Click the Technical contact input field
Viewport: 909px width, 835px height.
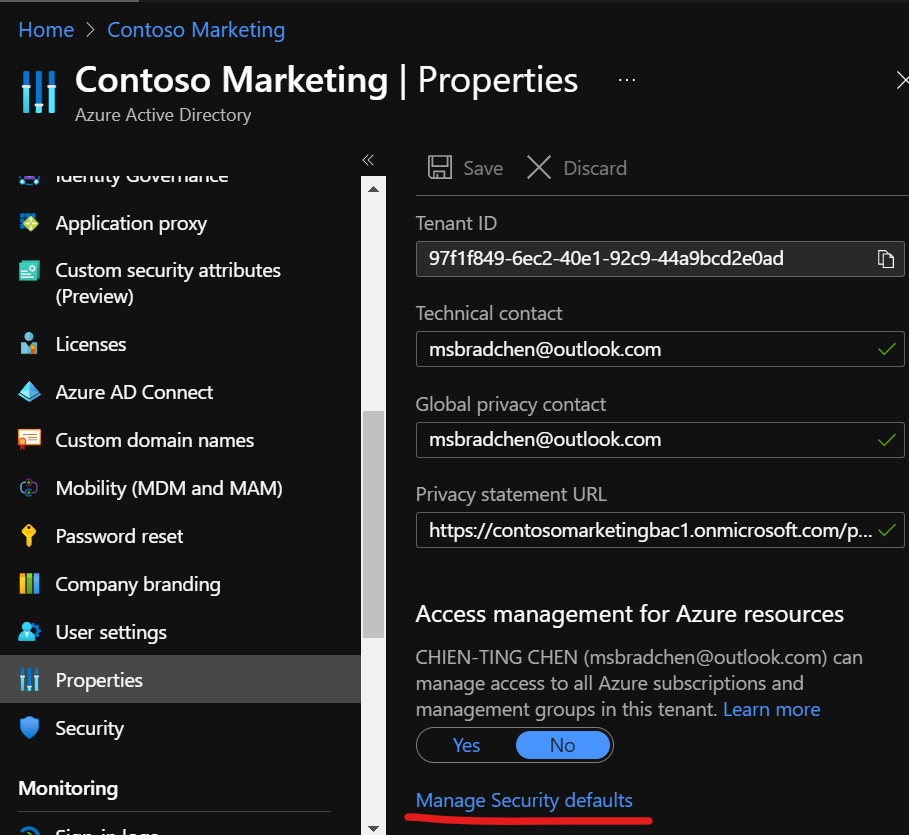coord(660,349)
